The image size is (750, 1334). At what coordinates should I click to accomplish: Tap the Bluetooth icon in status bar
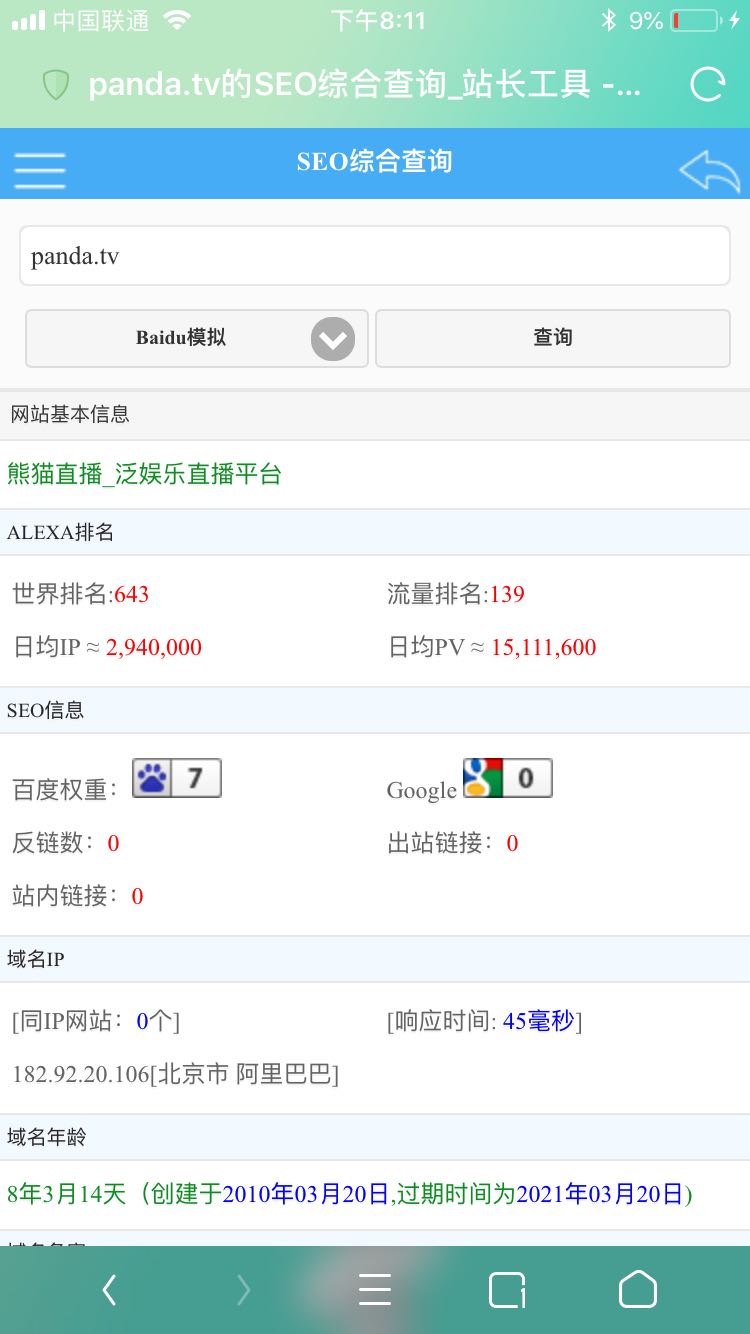(x=608, y=20)
